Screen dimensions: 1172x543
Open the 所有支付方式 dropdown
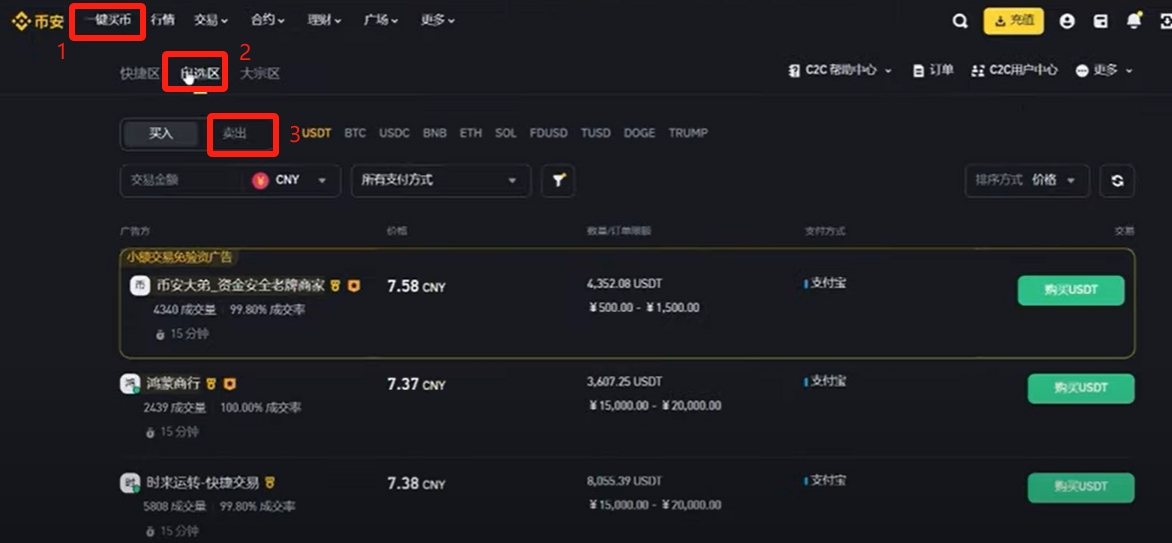(441, 180)
